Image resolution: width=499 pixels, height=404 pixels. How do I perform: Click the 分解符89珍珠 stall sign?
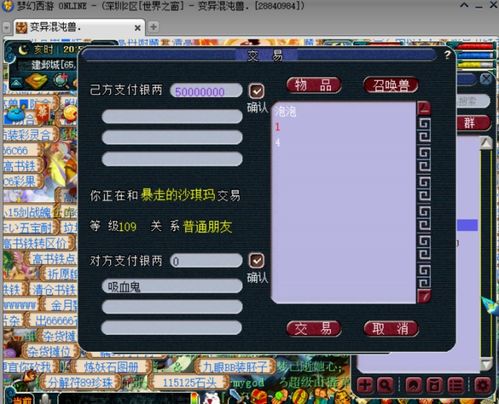(79, 382)
